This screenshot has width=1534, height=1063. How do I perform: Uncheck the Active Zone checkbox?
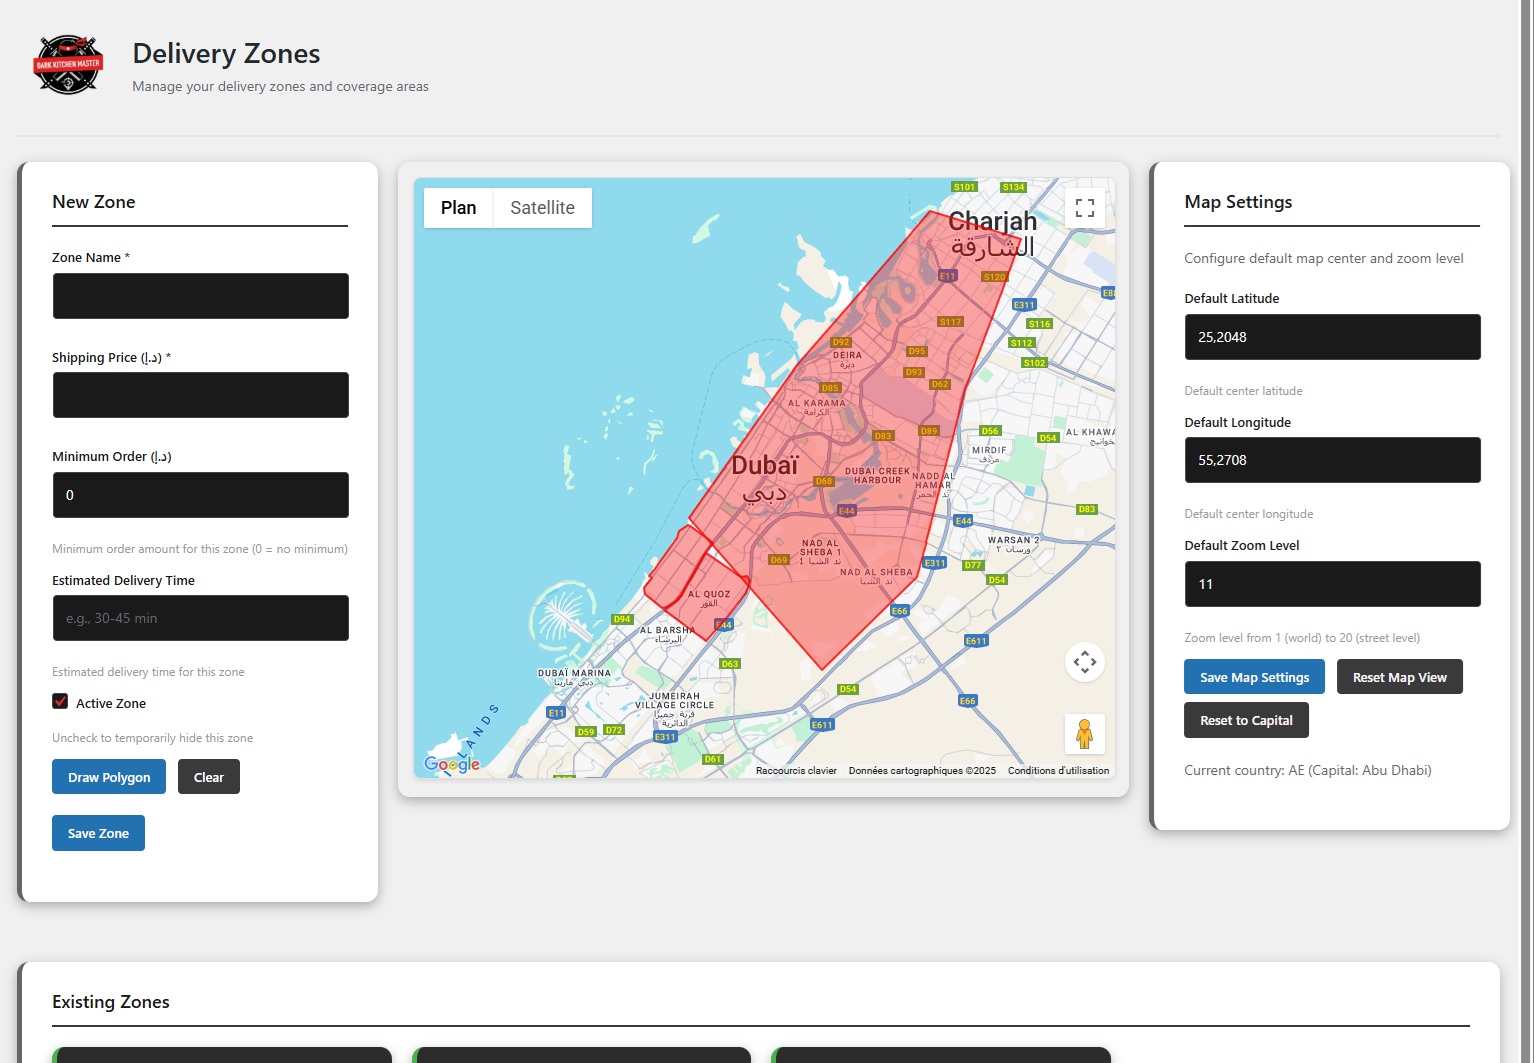point(60,702)
